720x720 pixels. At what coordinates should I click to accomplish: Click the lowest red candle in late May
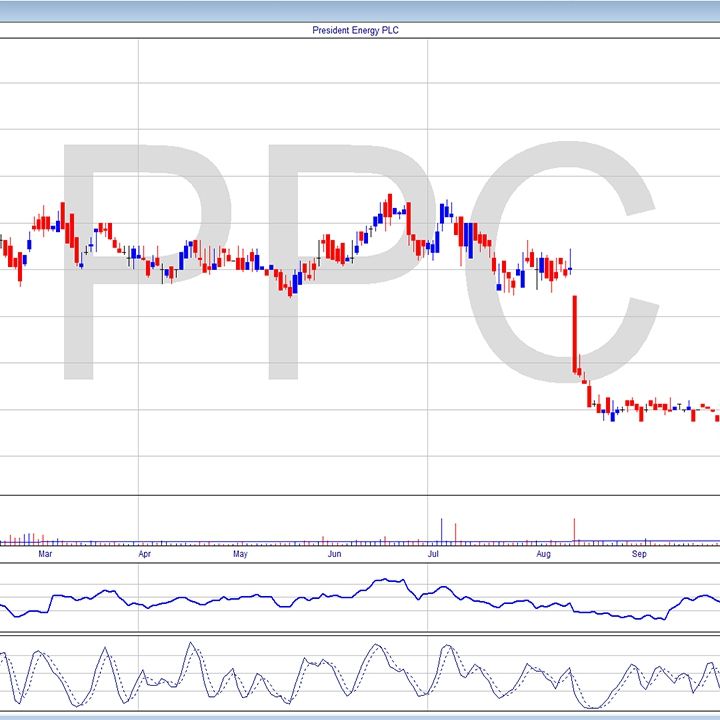[x=290, y=290]
